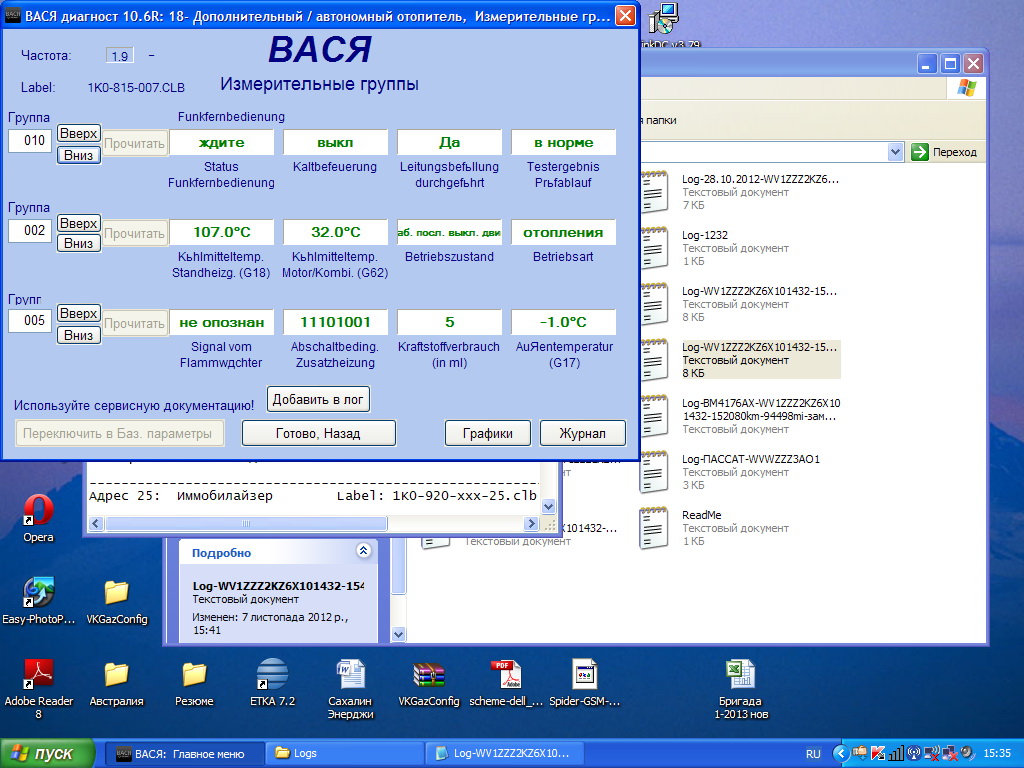Show hidden system tray icons
Viewport: 1024px width, 768px height.
coord(841,754)
